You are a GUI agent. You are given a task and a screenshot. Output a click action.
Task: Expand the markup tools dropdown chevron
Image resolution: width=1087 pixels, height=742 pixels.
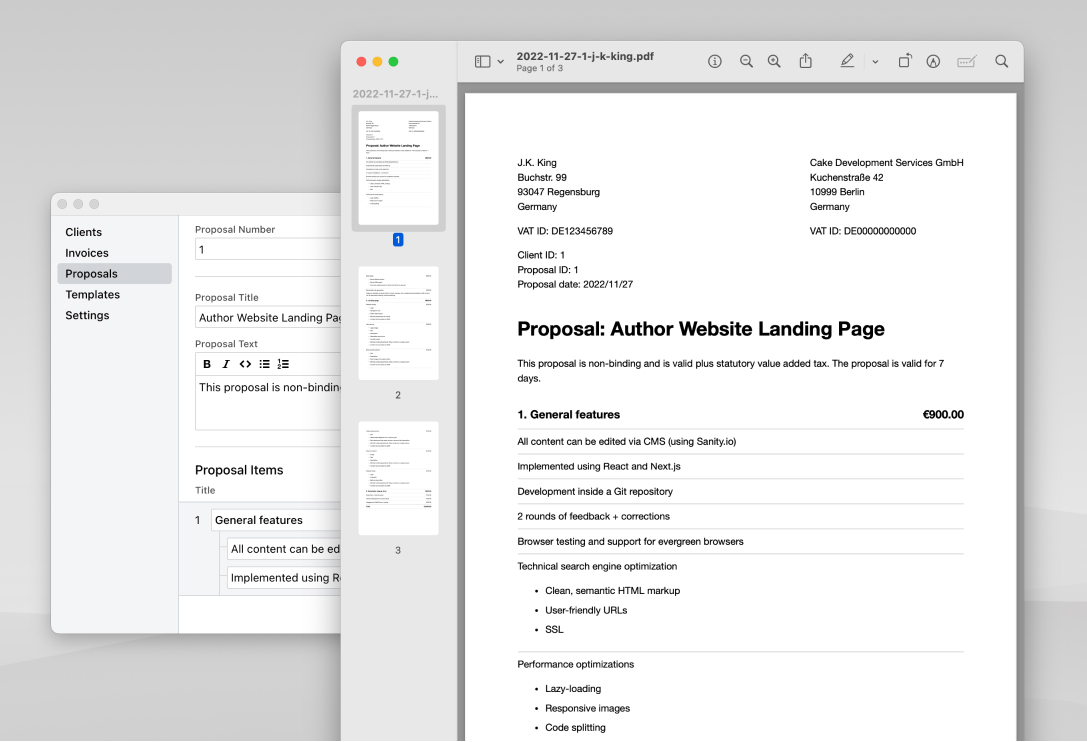[875, 61]
